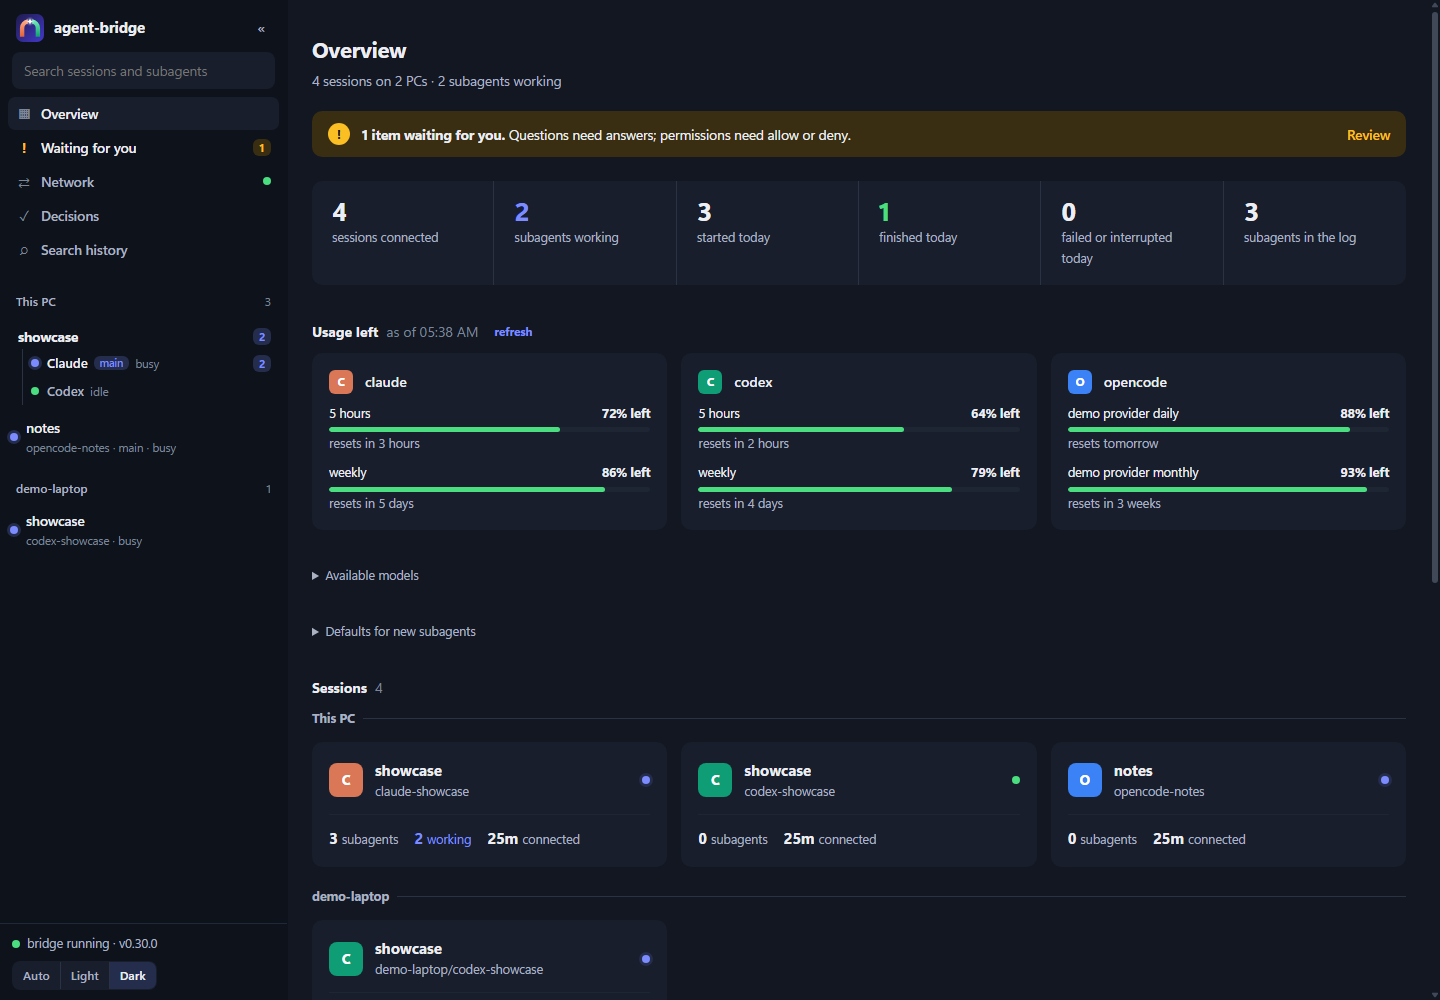This screenshot has width=1440, height=1000.
Task: Click the grid icon beside Overview
Action: (x=24, y=114)
